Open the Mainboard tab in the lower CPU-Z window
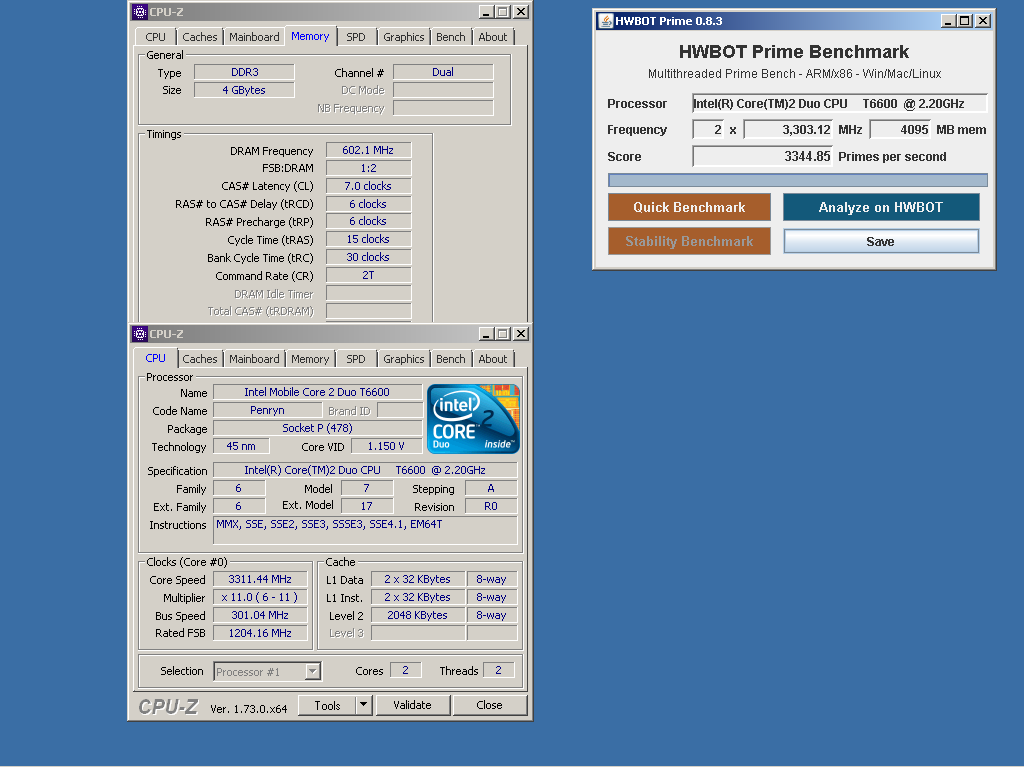The width and height of the screenshot is (1024, 768). 254,359
